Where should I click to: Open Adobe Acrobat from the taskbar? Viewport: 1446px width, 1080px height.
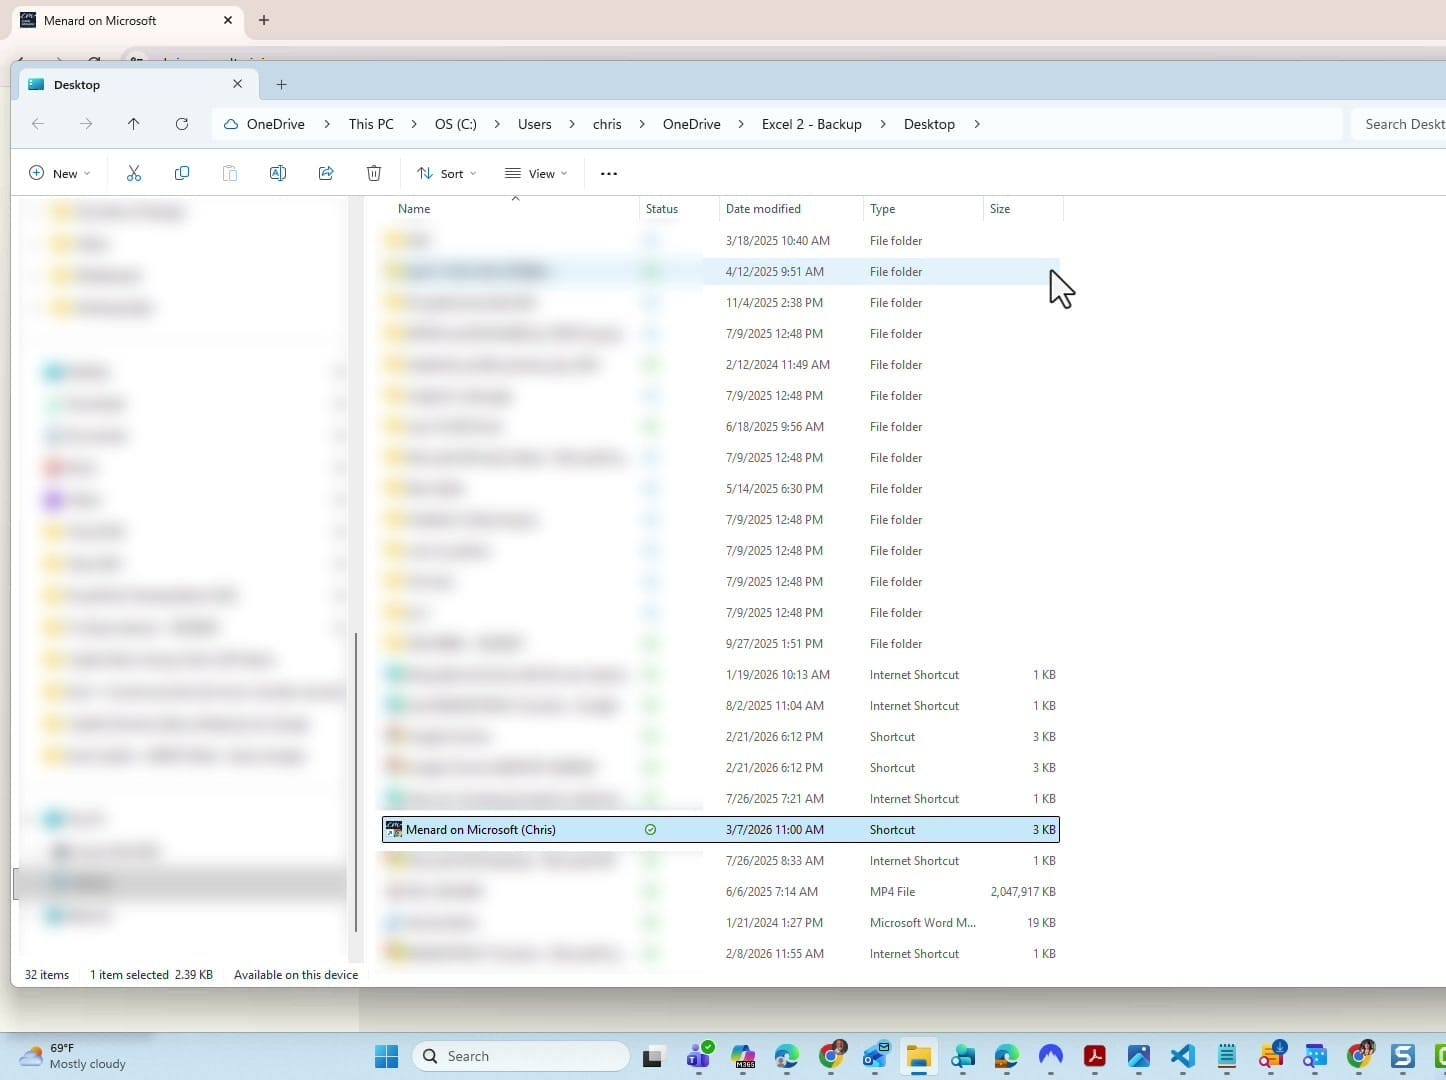pos(1095,1055)
